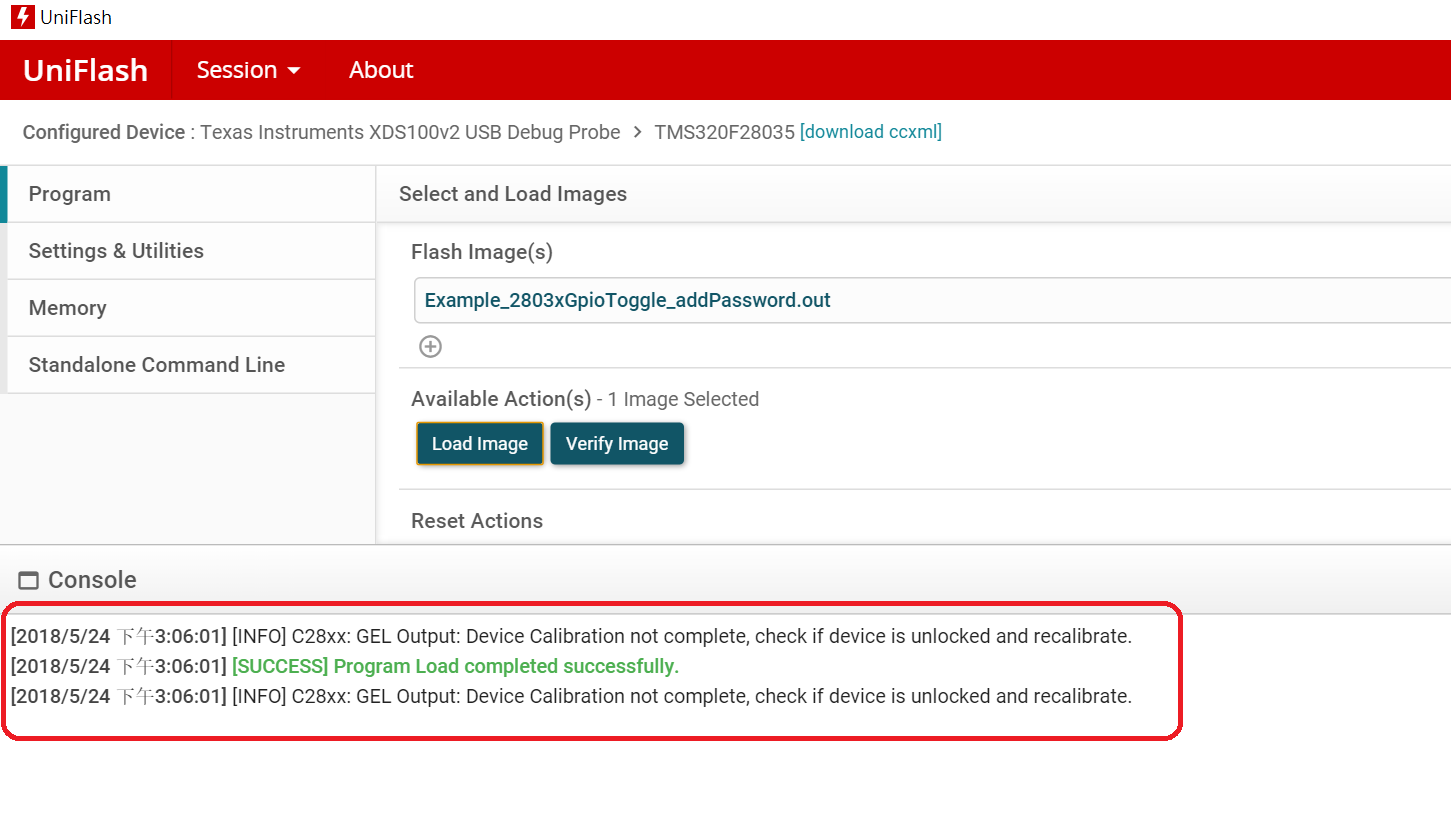The image size is (1451, 815).
Task: Click the Flash Image(s) label
Action: tap(482, 252)
